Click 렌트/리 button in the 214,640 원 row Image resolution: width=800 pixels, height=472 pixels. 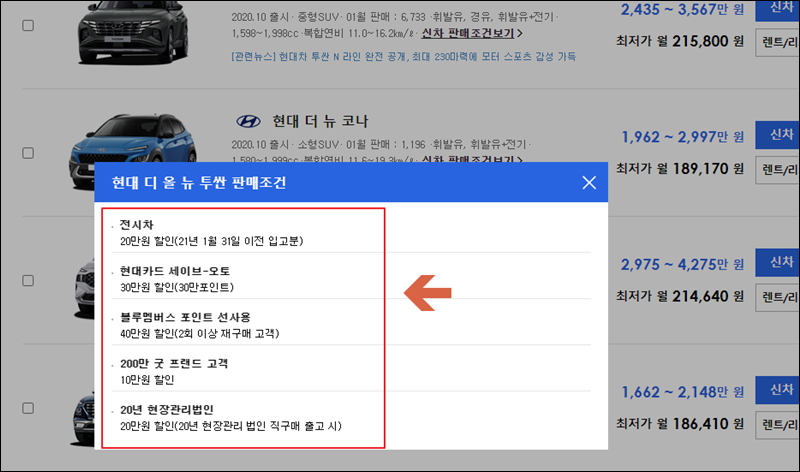pyautogui.click(x=778, y=297)
